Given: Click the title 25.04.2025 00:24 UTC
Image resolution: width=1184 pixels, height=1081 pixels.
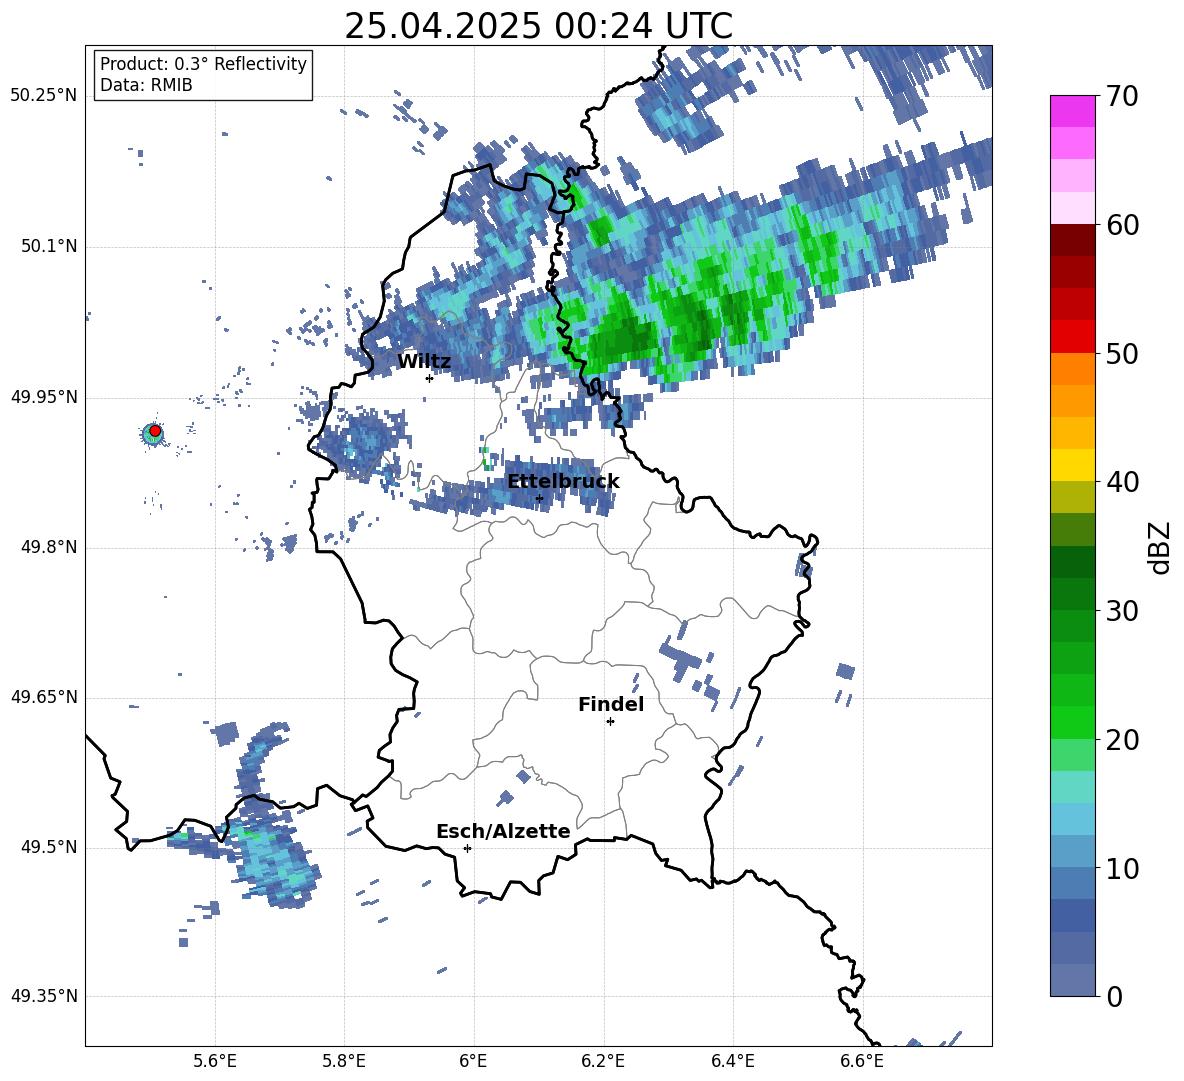Looking at the screenshot, I should point(538,26).
